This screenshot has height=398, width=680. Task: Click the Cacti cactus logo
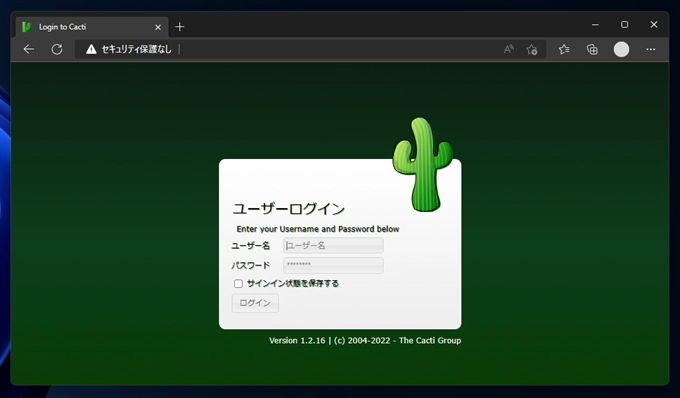(x=422, y=165)
